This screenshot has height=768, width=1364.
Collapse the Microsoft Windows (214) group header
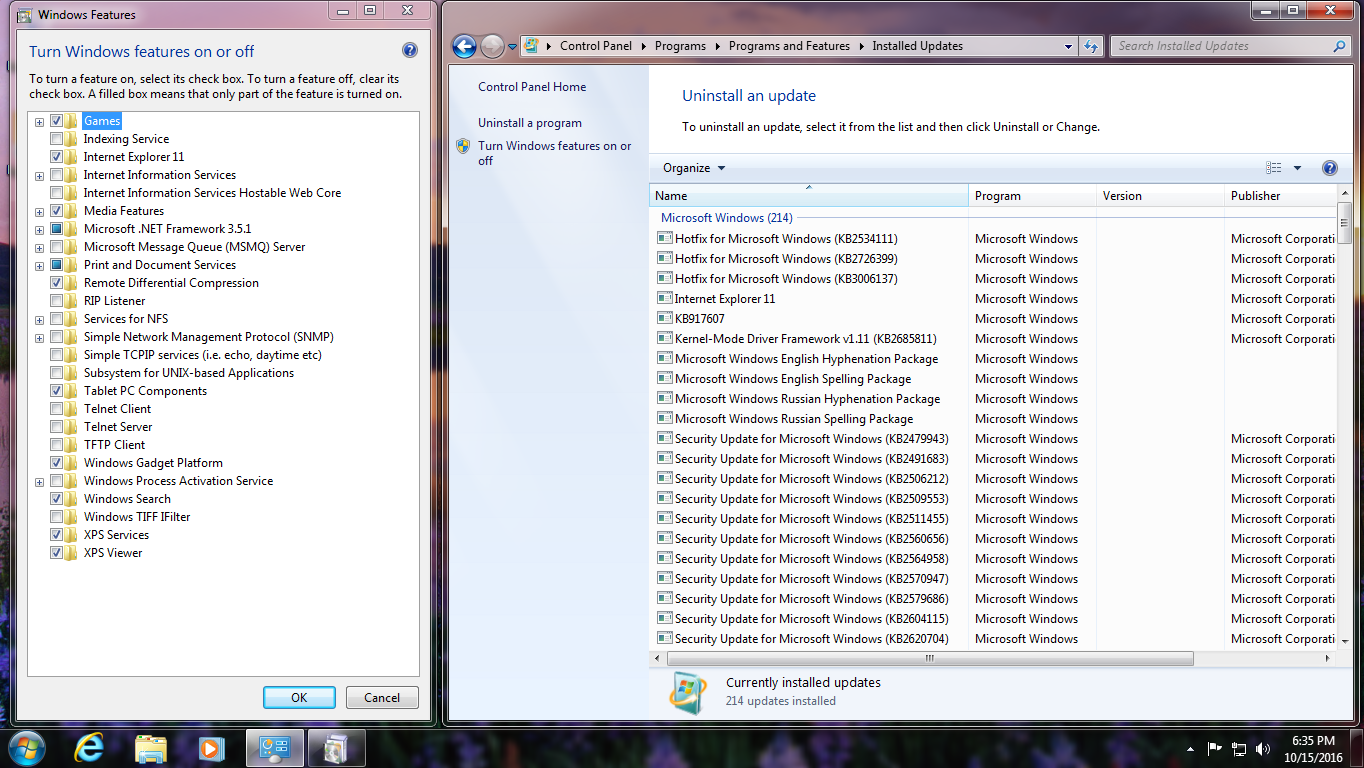727,218
